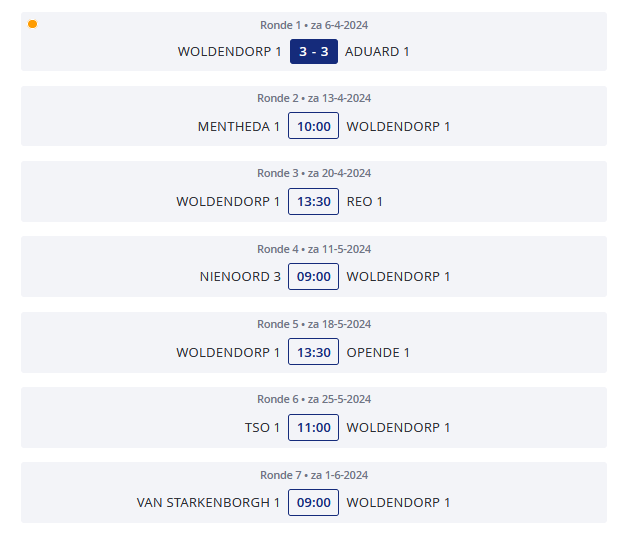Open the 3 - 3 score badge
This screenshot has width=627, height=533.
(x=314, y=52)
